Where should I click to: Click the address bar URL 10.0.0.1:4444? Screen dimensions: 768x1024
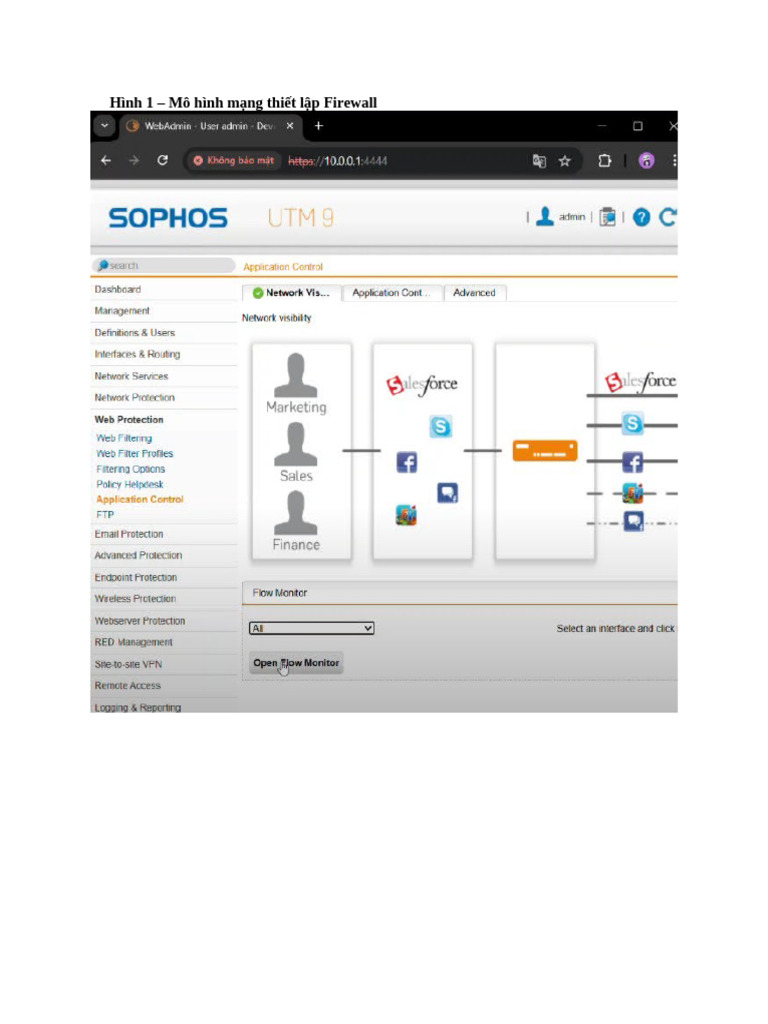[x=338, y=161]
